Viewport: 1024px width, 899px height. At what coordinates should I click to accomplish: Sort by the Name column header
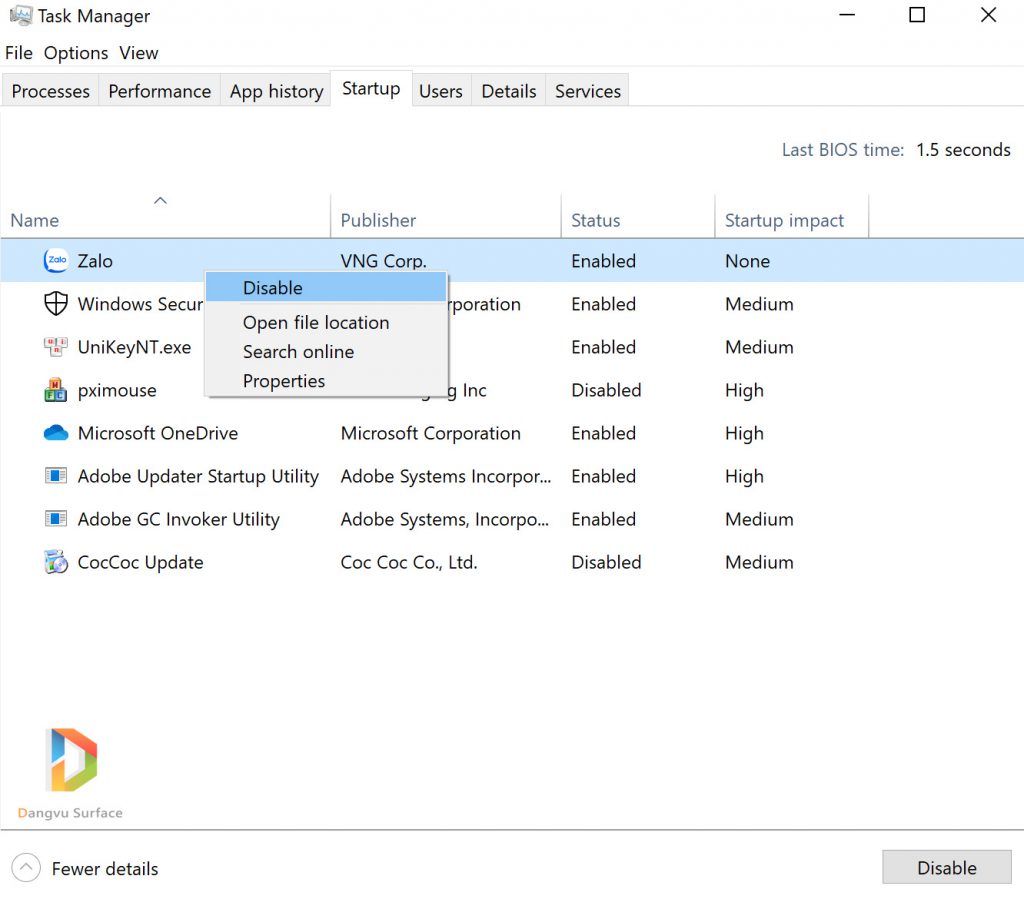35,221
